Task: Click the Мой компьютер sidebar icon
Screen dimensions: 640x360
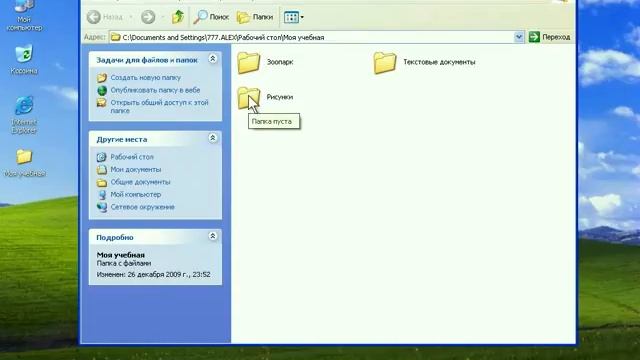Action: (x=102, y=195)
